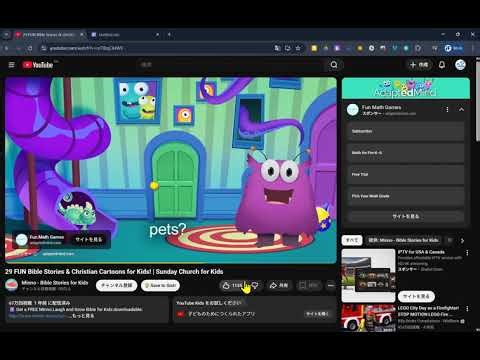Collapse the Fun Math Games ad panel
Viewport: 480px width, 360px height.
(461, 110)
